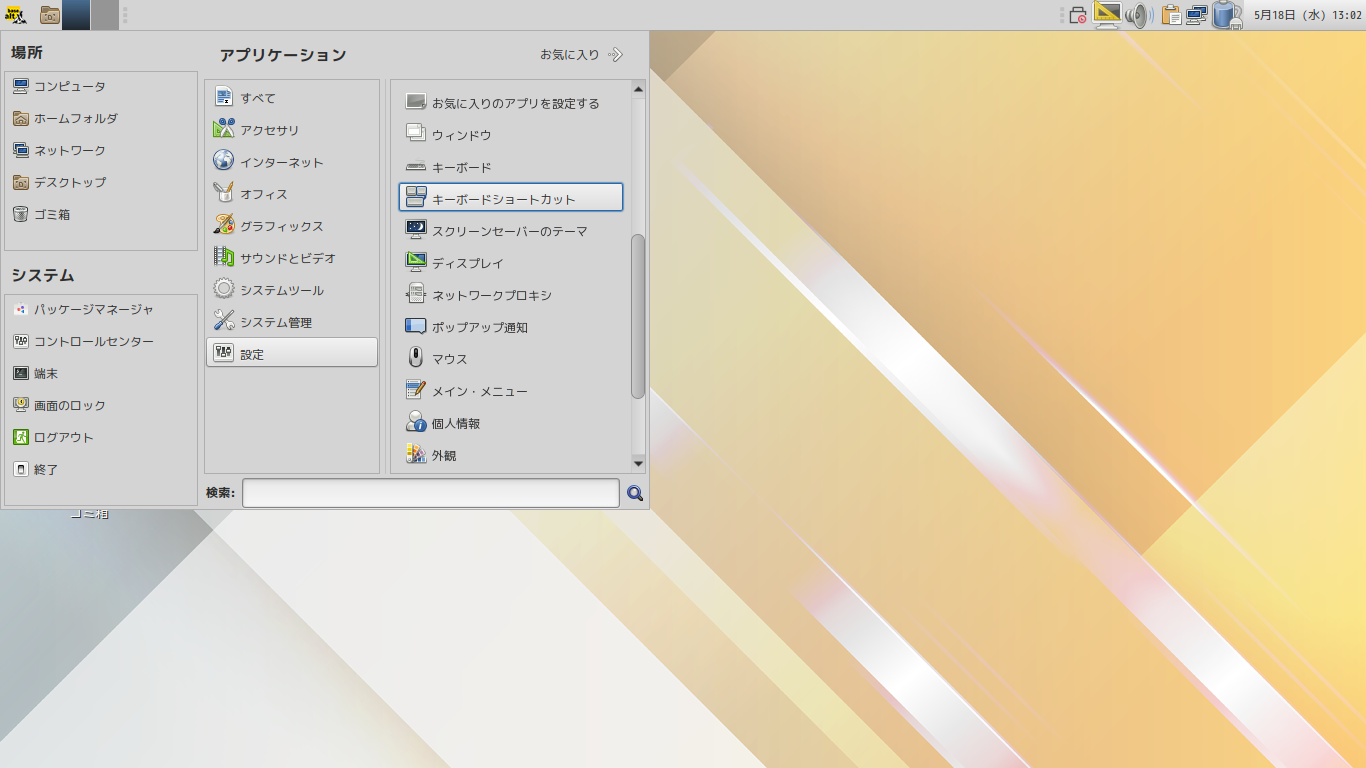
Task: Open ウィンドウ settings
Action: pyautogui.click(x=511, y=135)
